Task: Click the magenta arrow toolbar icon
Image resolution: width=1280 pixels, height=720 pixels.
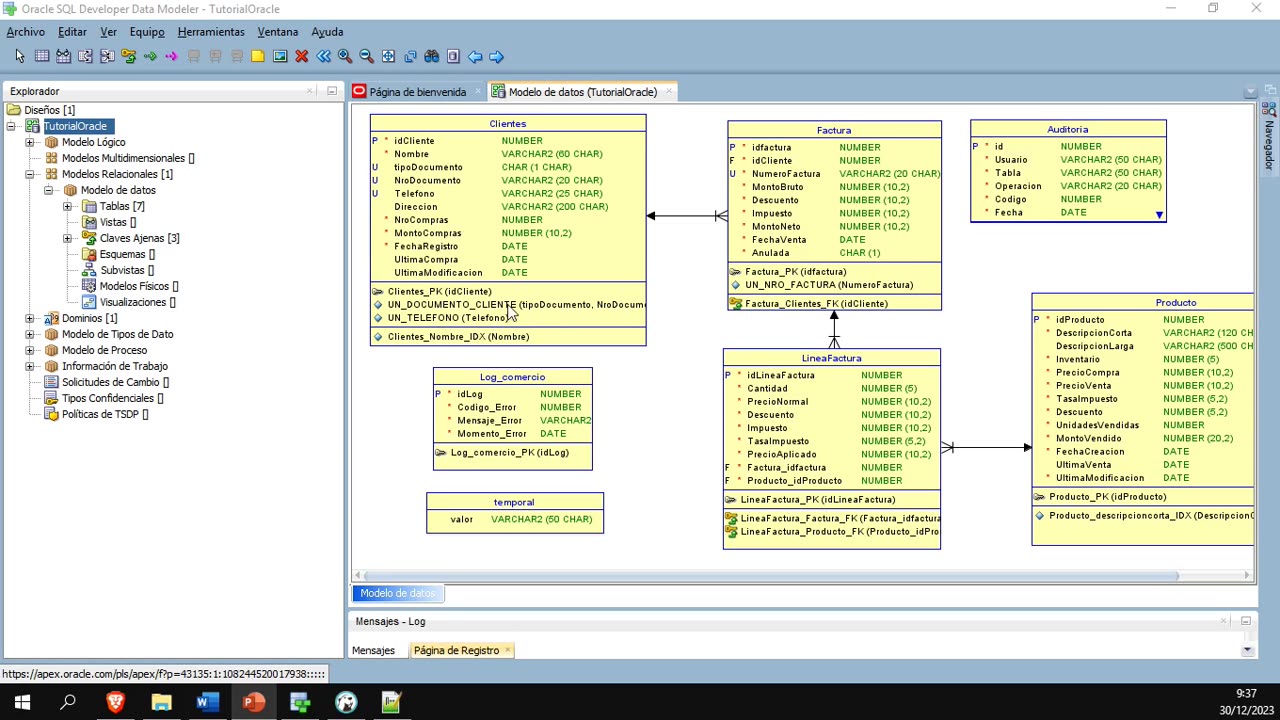Action: click(171, 57)
